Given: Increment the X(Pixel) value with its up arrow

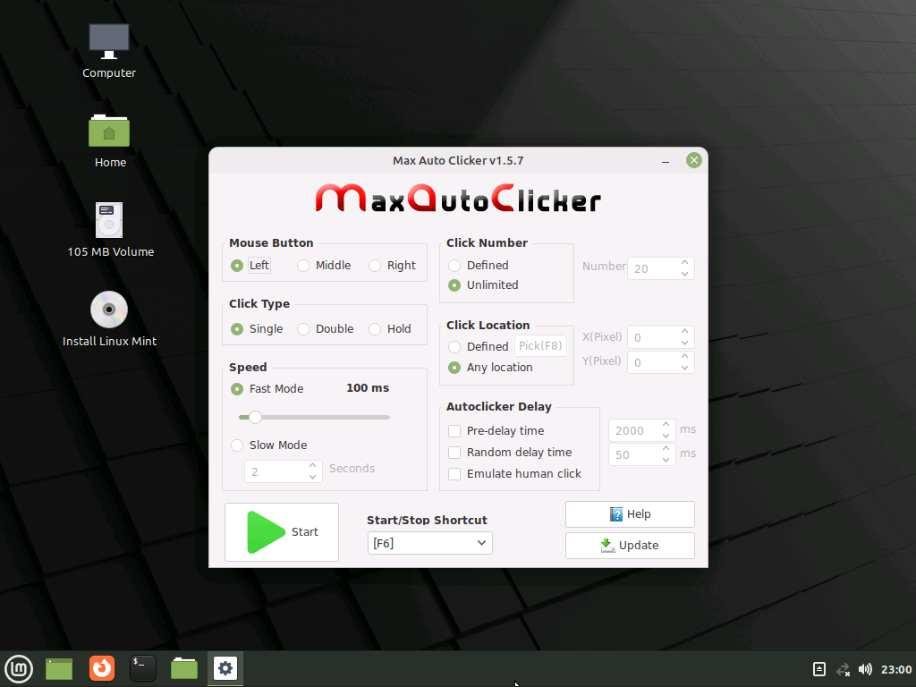Looking at the screenshot, I should pyautogui.click(x=685, y=331).
